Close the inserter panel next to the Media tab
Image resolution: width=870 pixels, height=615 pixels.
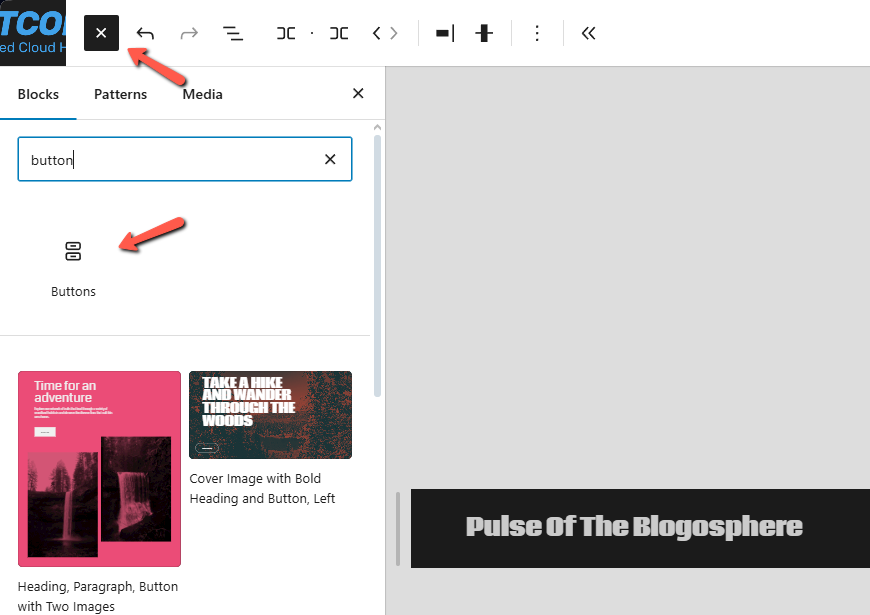pyautogui.click(x=358, y=94)
